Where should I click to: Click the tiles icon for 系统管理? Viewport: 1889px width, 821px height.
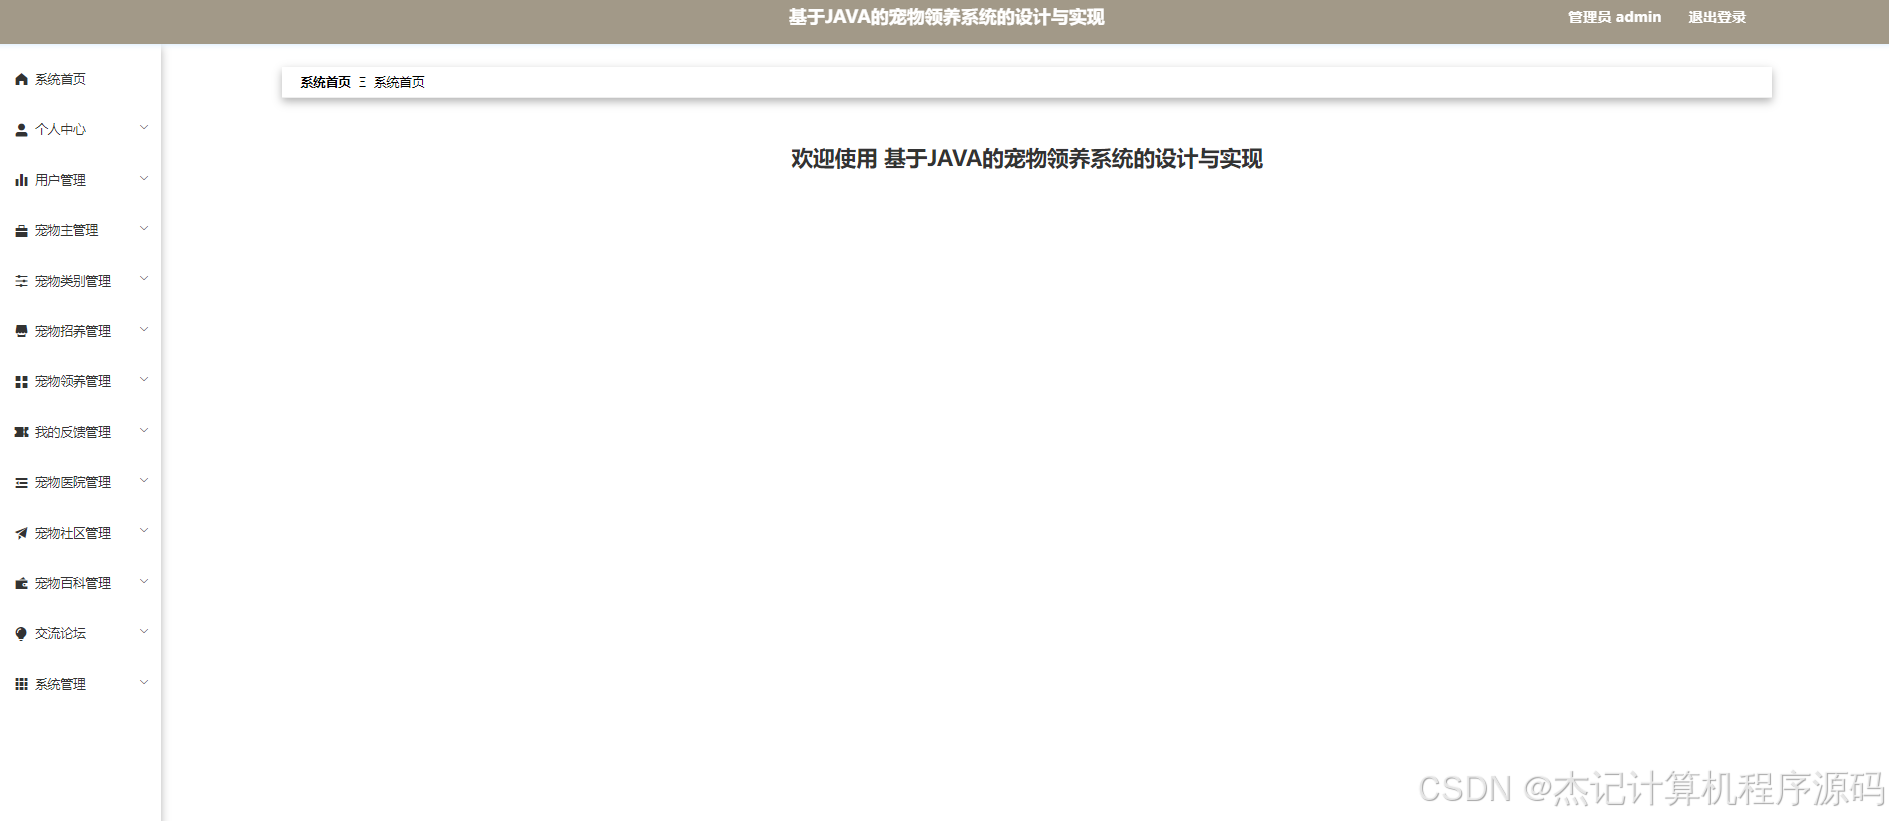point(21,684)
